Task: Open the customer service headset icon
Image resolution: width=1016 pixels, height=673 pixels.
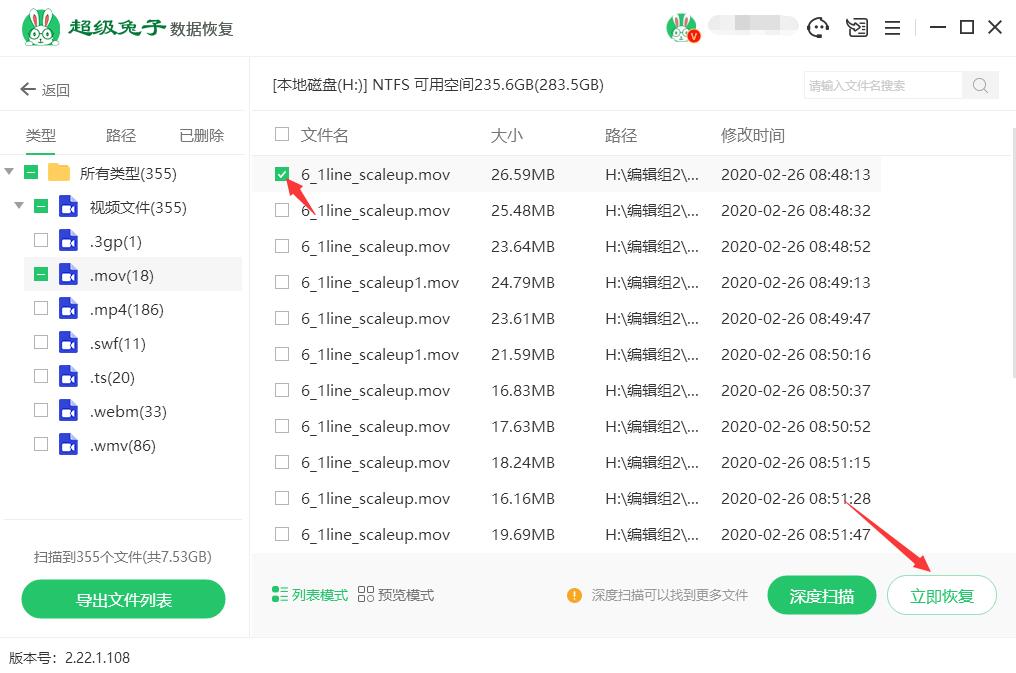Action: pos(818,27)
